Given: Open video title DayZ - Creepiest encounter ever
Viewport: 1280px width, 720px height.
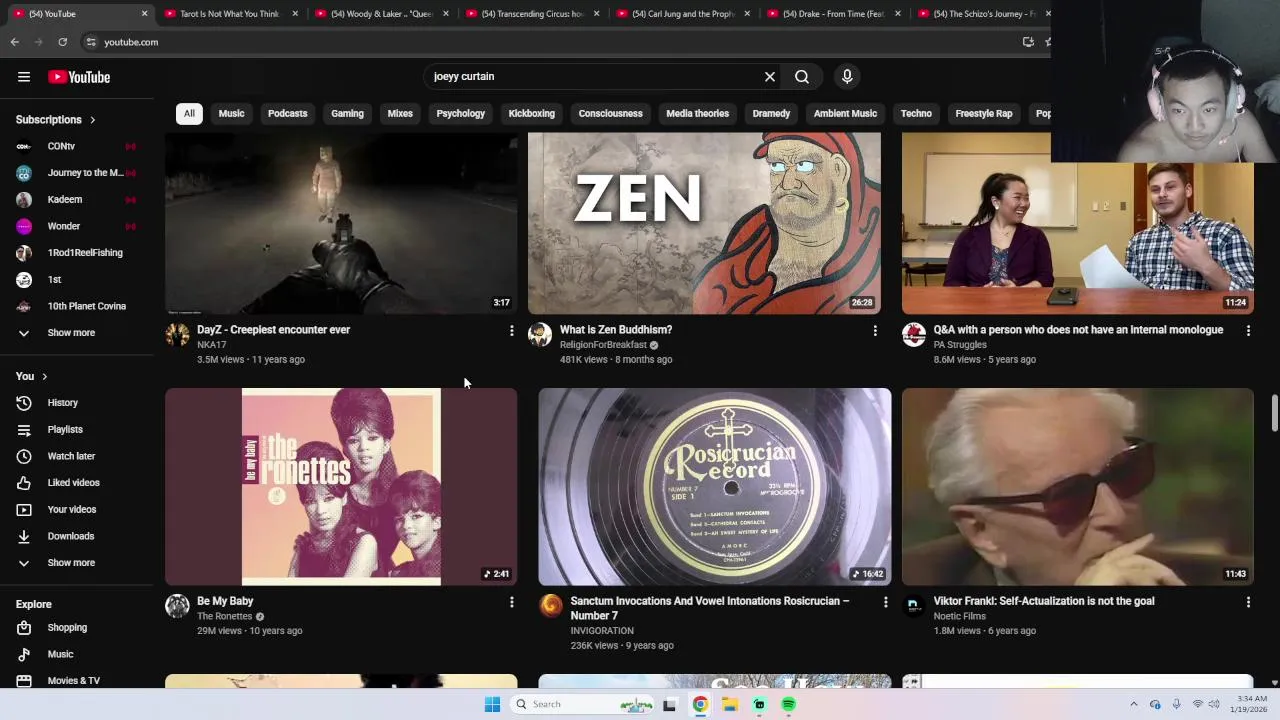Looking at the screenshot, I should click(x=273, y=330).
